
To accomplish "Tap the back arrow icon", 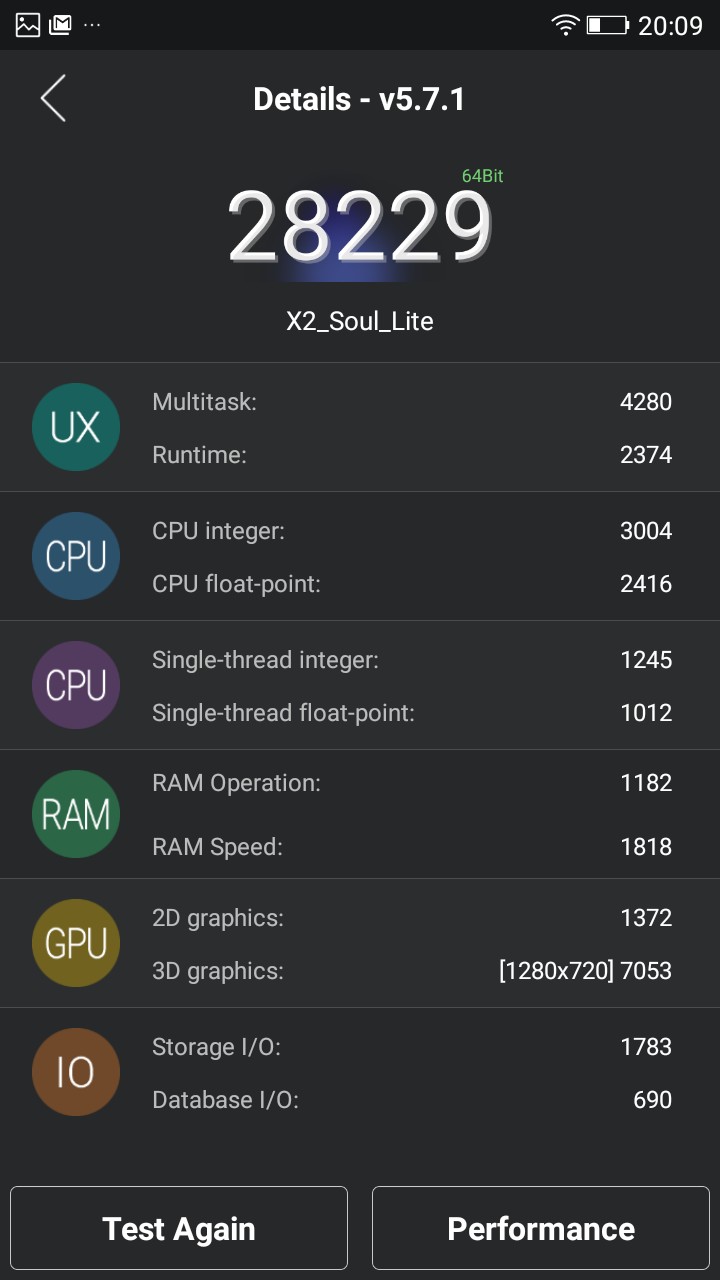I will (x=53, y=99).
